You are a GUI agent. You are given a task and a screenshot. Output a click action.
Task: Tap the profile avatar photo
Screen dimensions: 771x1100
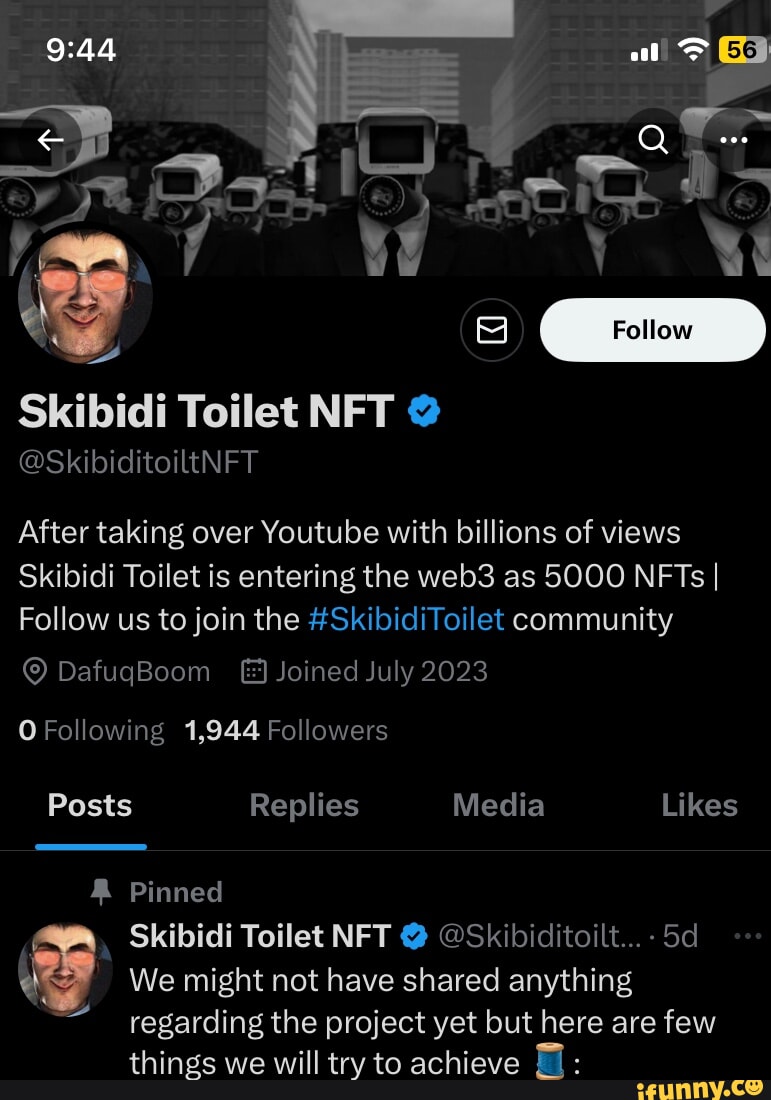(x=85, y=295)
